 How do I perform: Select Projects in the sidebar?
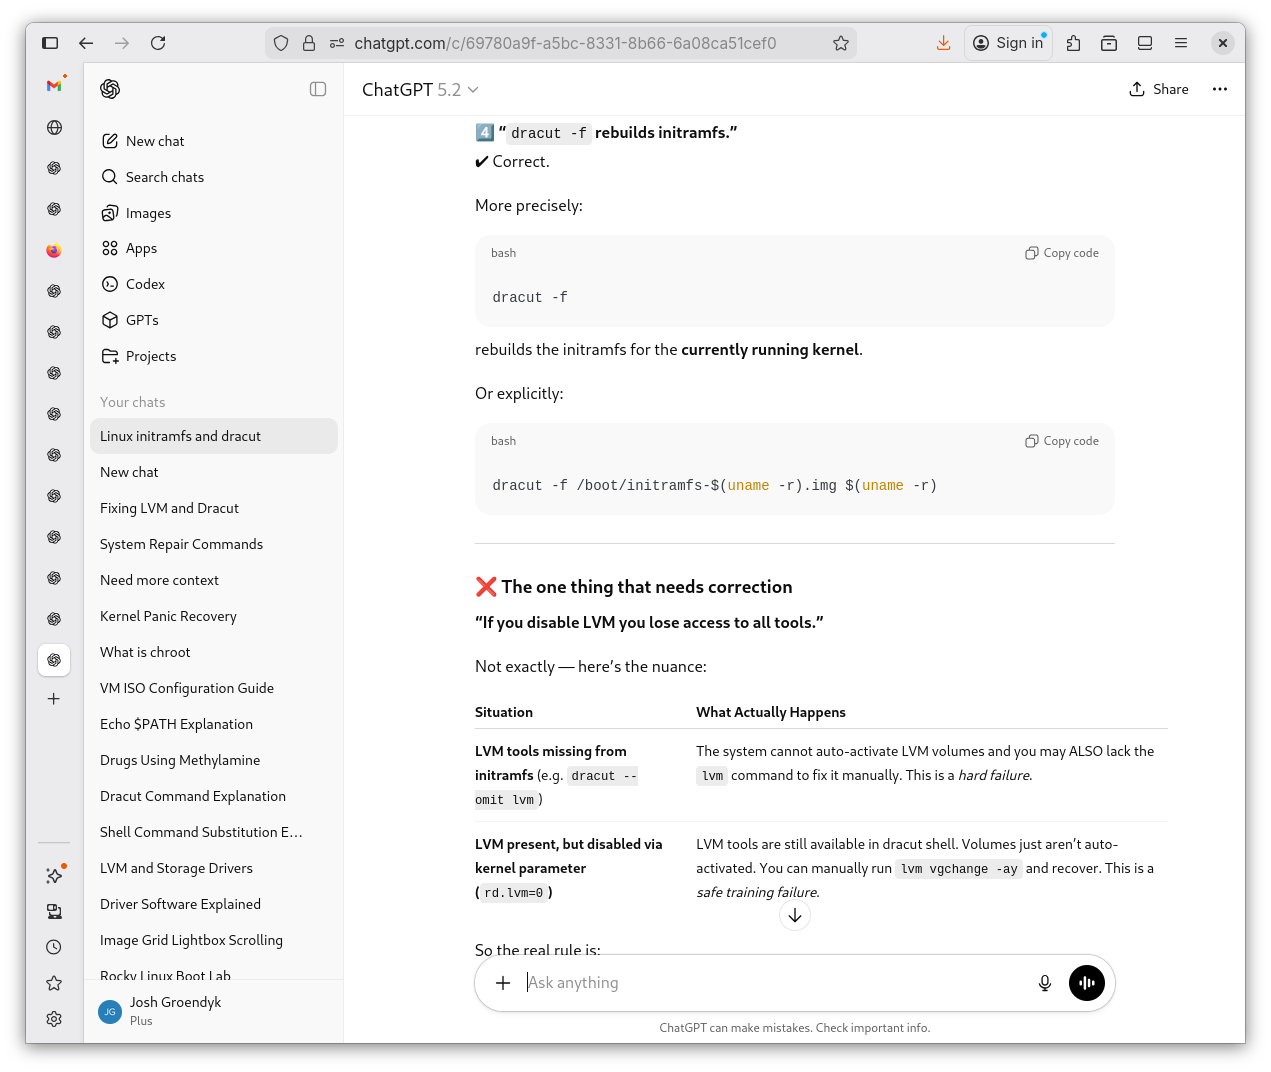click(150, 356)
